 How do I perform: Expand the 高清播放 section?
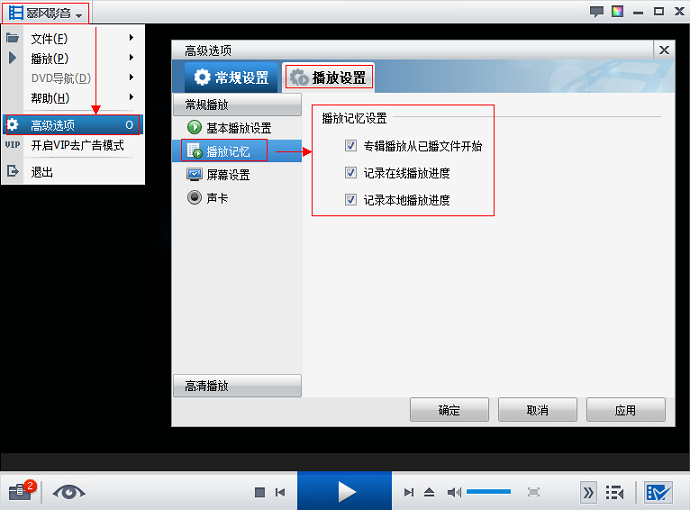(x=236, y=386)
